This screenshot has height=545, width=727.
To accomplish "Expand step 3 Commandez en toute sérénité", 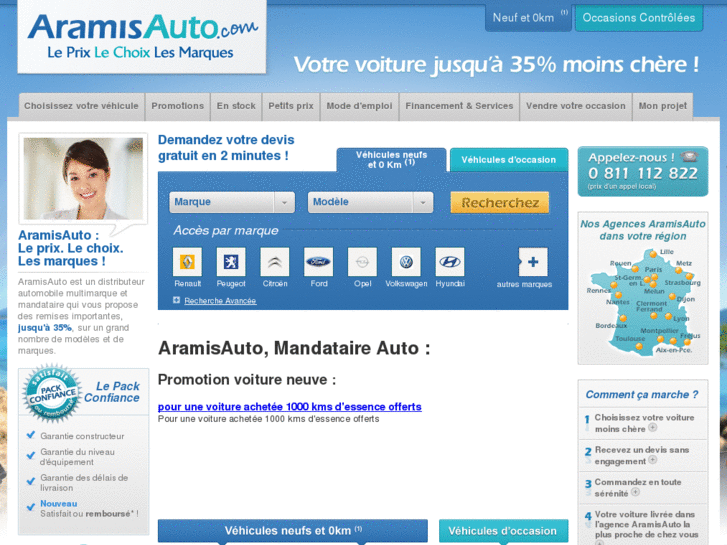I will point(636,492).
